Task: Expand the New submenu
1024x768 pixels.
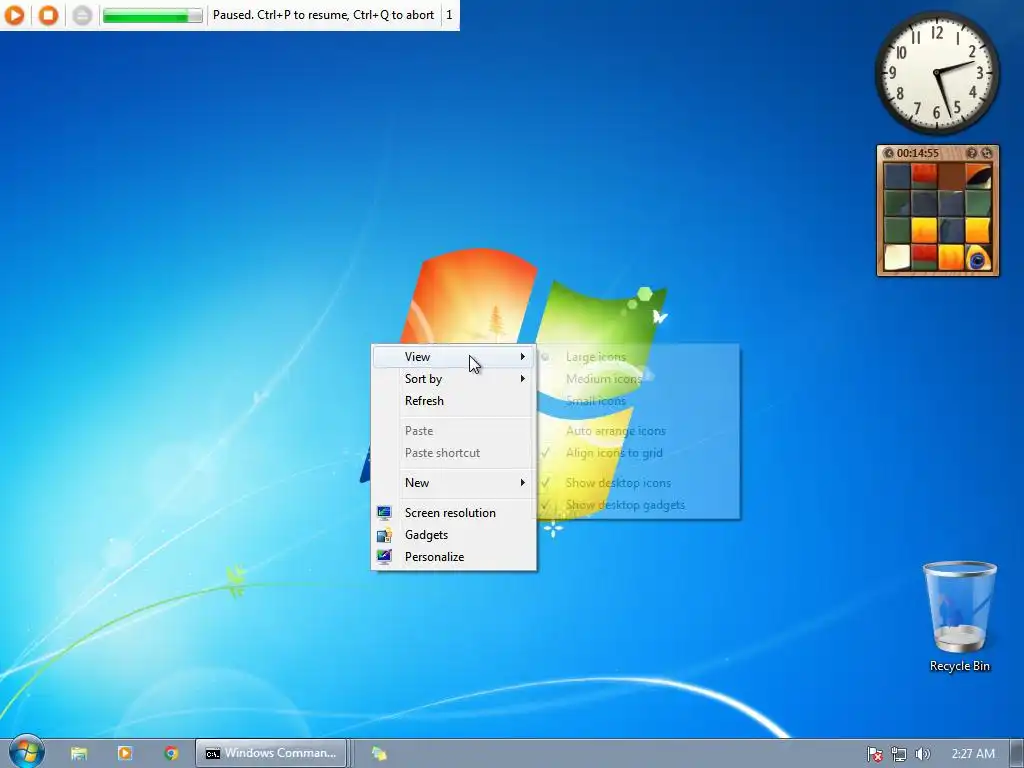Action: pyautogui.click(x=454, y=483)
